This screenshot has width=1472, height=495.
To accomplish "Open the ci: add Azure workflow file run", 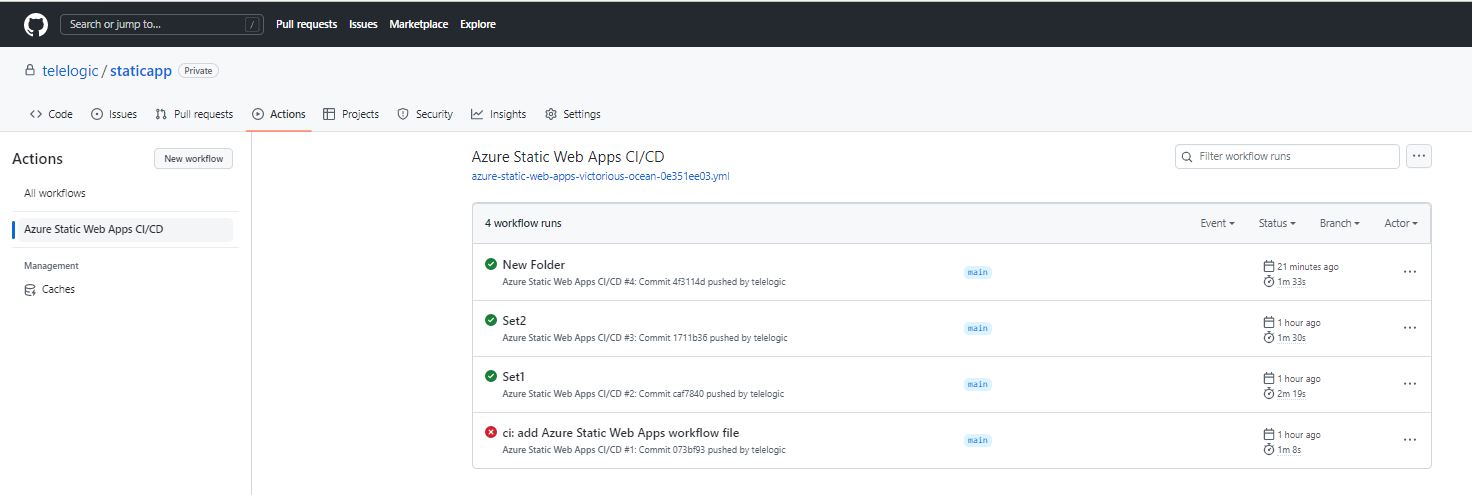I will (x=620, y=433).
